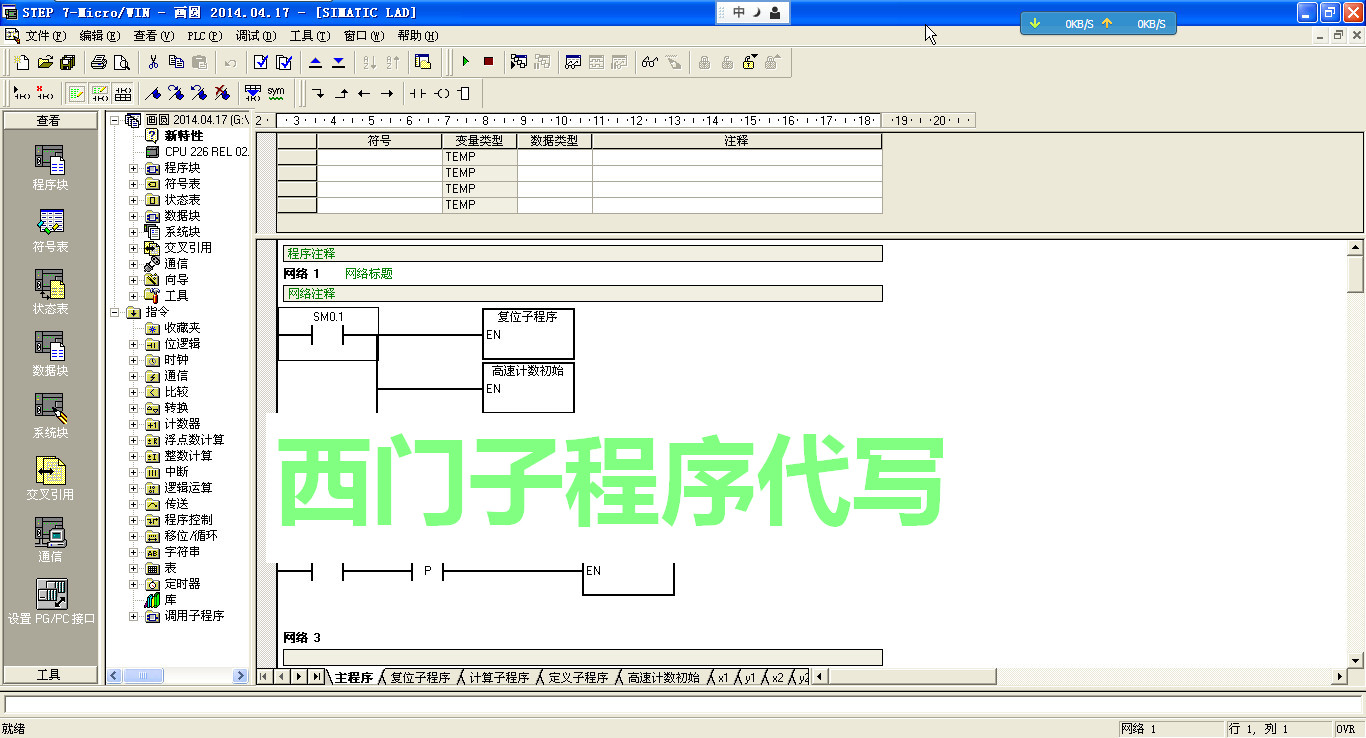
Task: Toggle a bookmark with the blue flag icon
Action: click(x=153, y=94)
